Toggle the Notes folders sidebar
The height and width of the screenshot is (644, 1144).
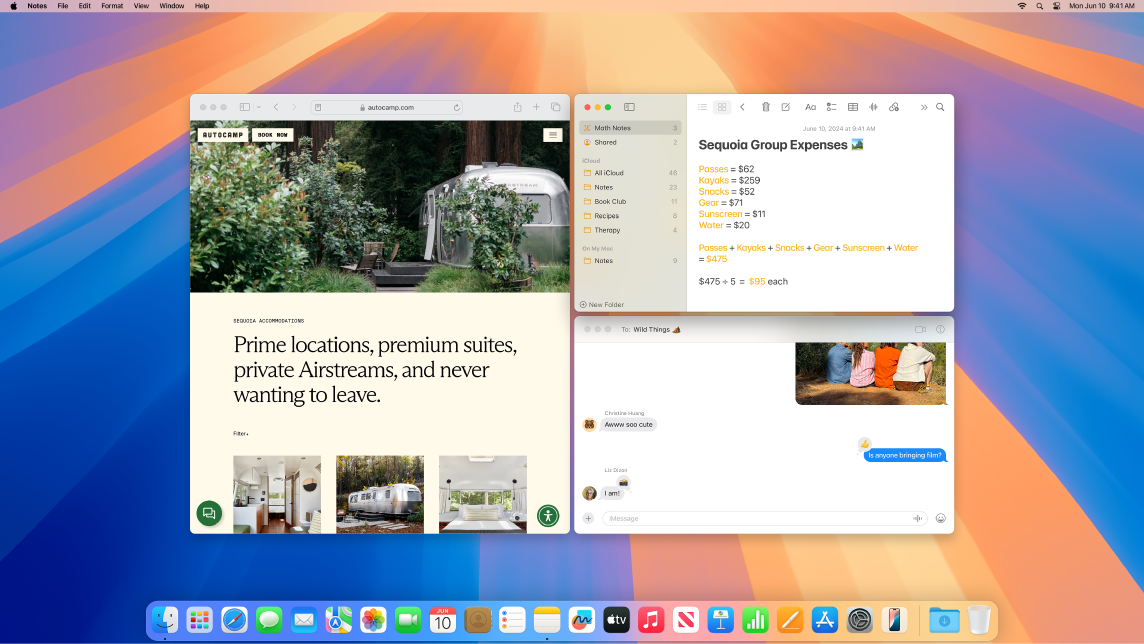(x=629, y=107)
